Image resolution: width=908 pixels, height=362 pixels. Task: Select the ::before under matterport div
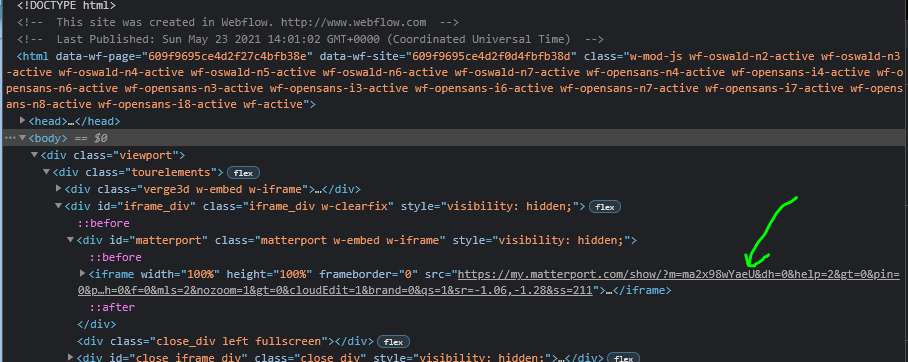pos(116,257)
